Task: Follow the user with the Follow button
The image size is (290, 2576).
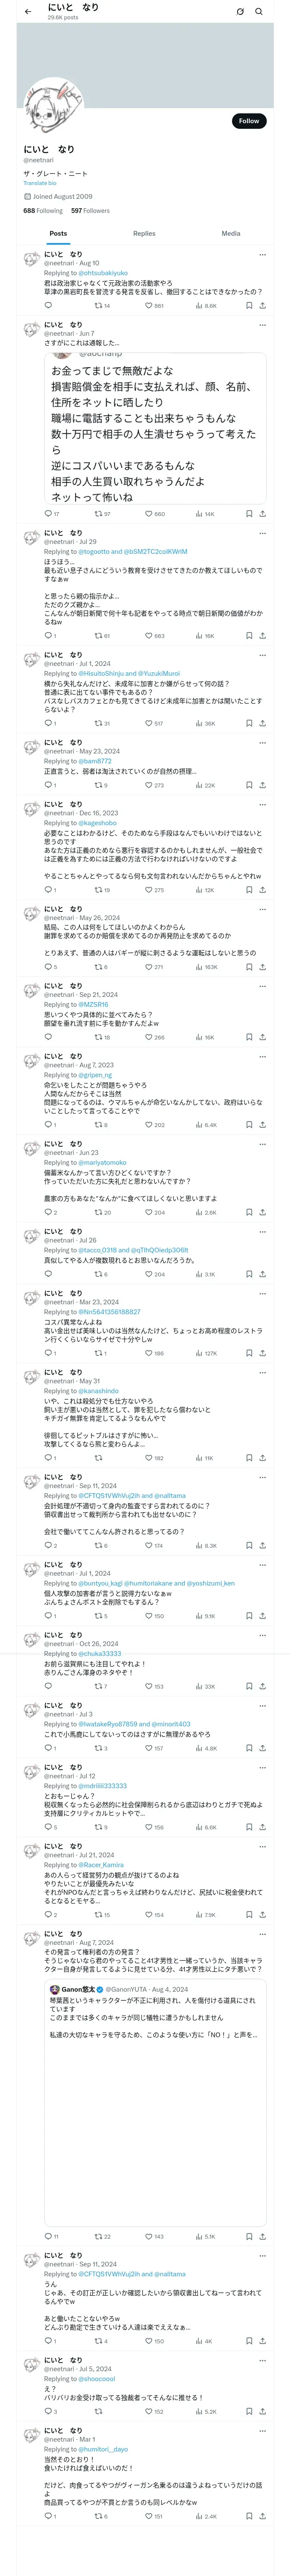Action: click(248, 121)
